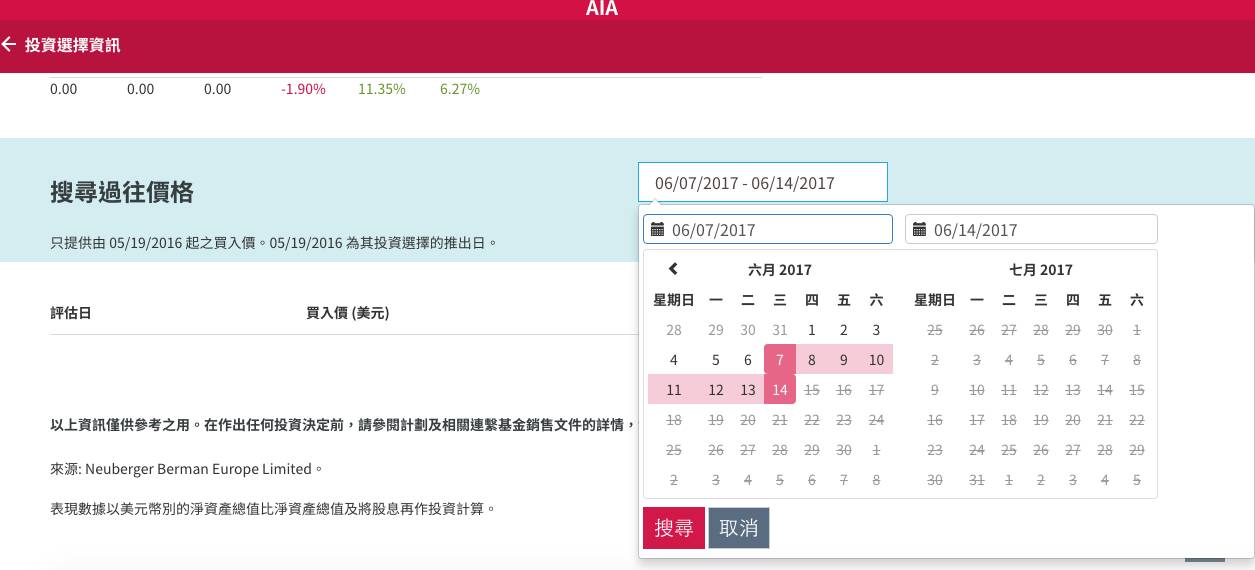1255x570 pixels.
Task: Click the 六月 2017 month heading
Action: [x=780, y=270]
